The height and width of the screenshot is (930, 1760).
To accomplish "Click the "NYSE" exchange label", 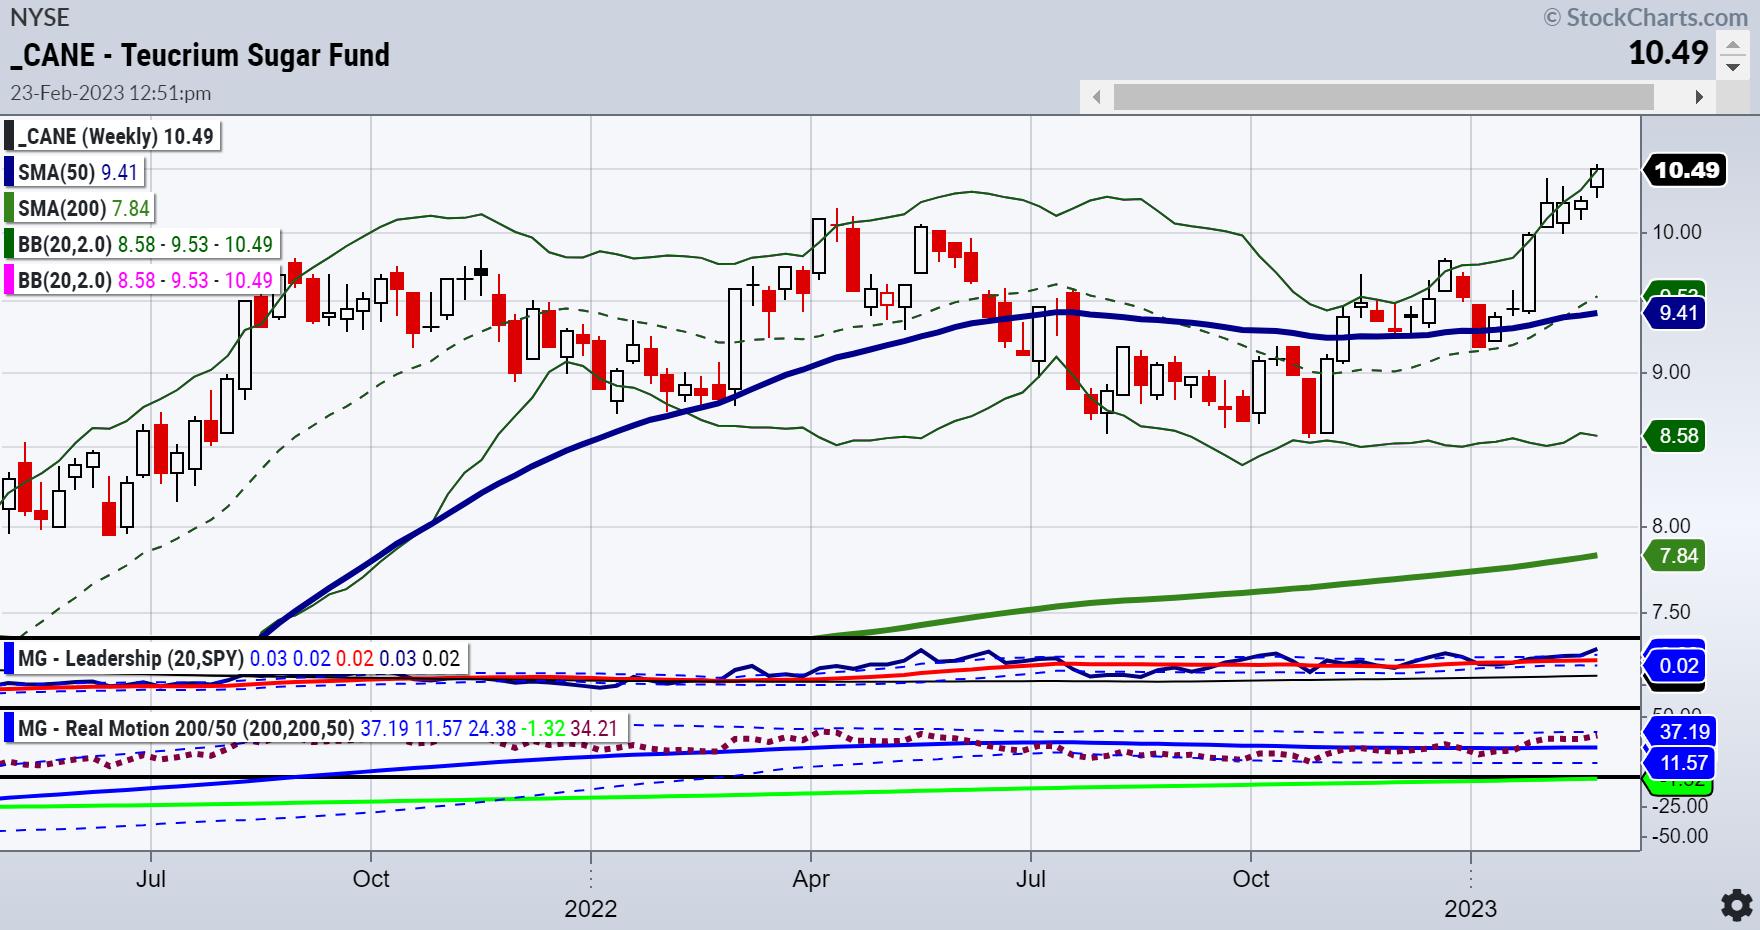I will (x=38, y=16).
